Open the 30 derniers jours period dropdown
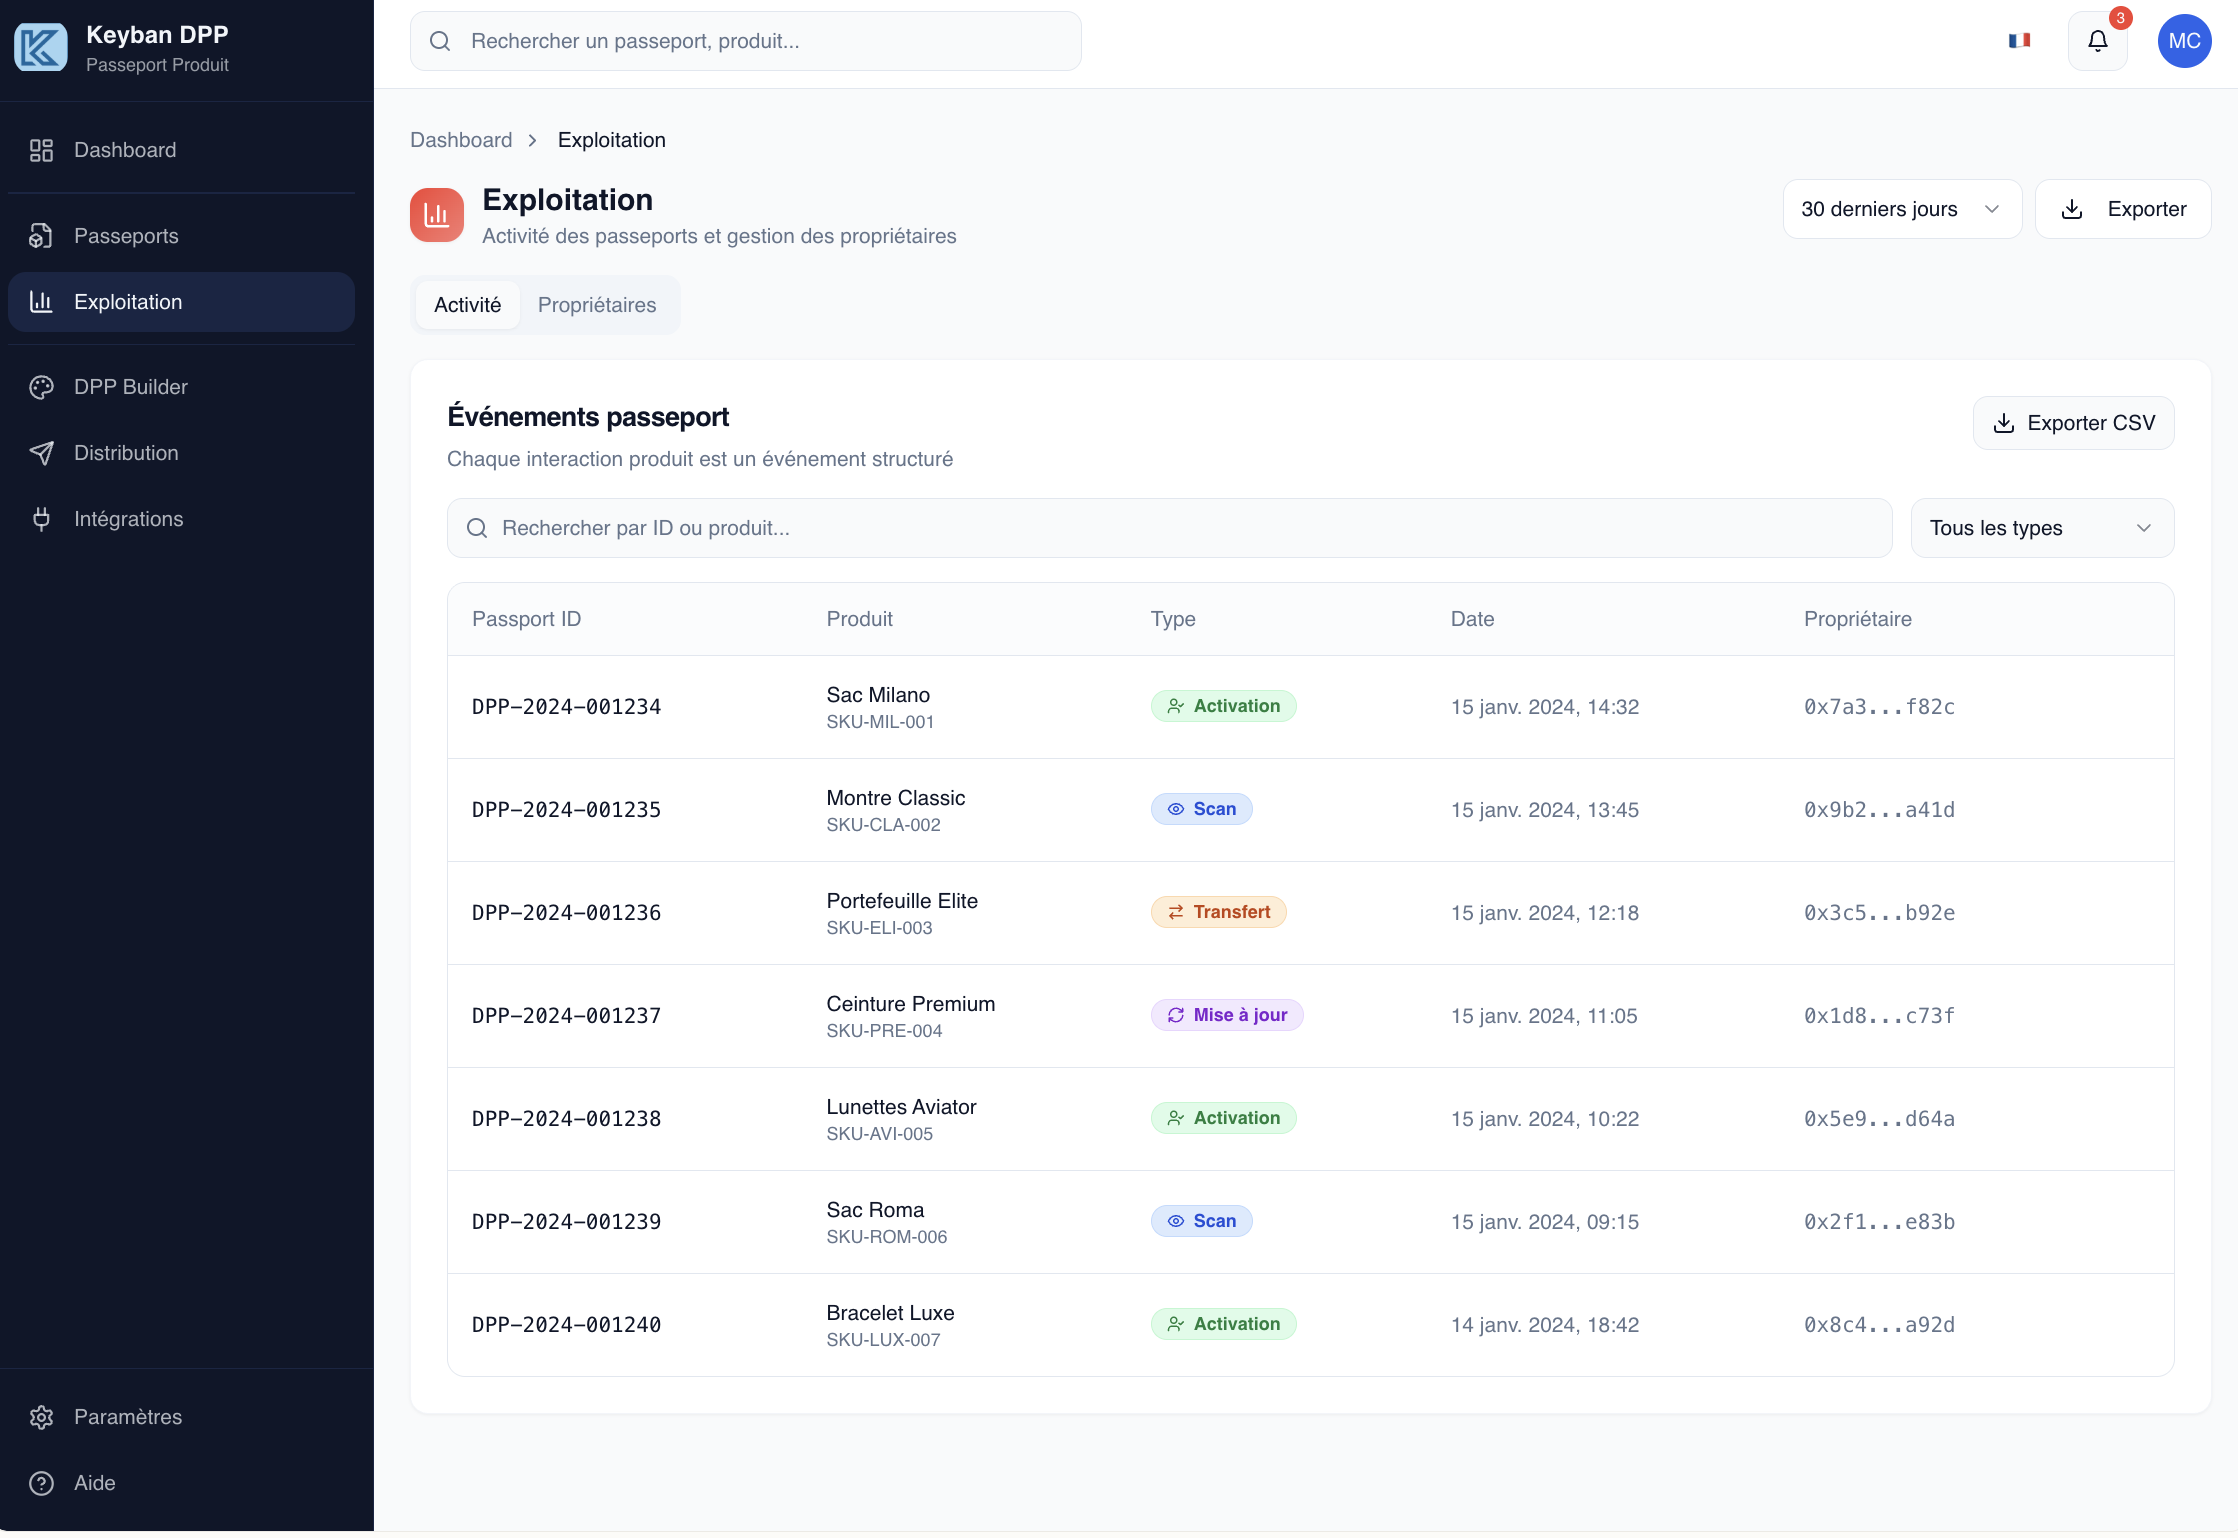 pos(1902,209)
